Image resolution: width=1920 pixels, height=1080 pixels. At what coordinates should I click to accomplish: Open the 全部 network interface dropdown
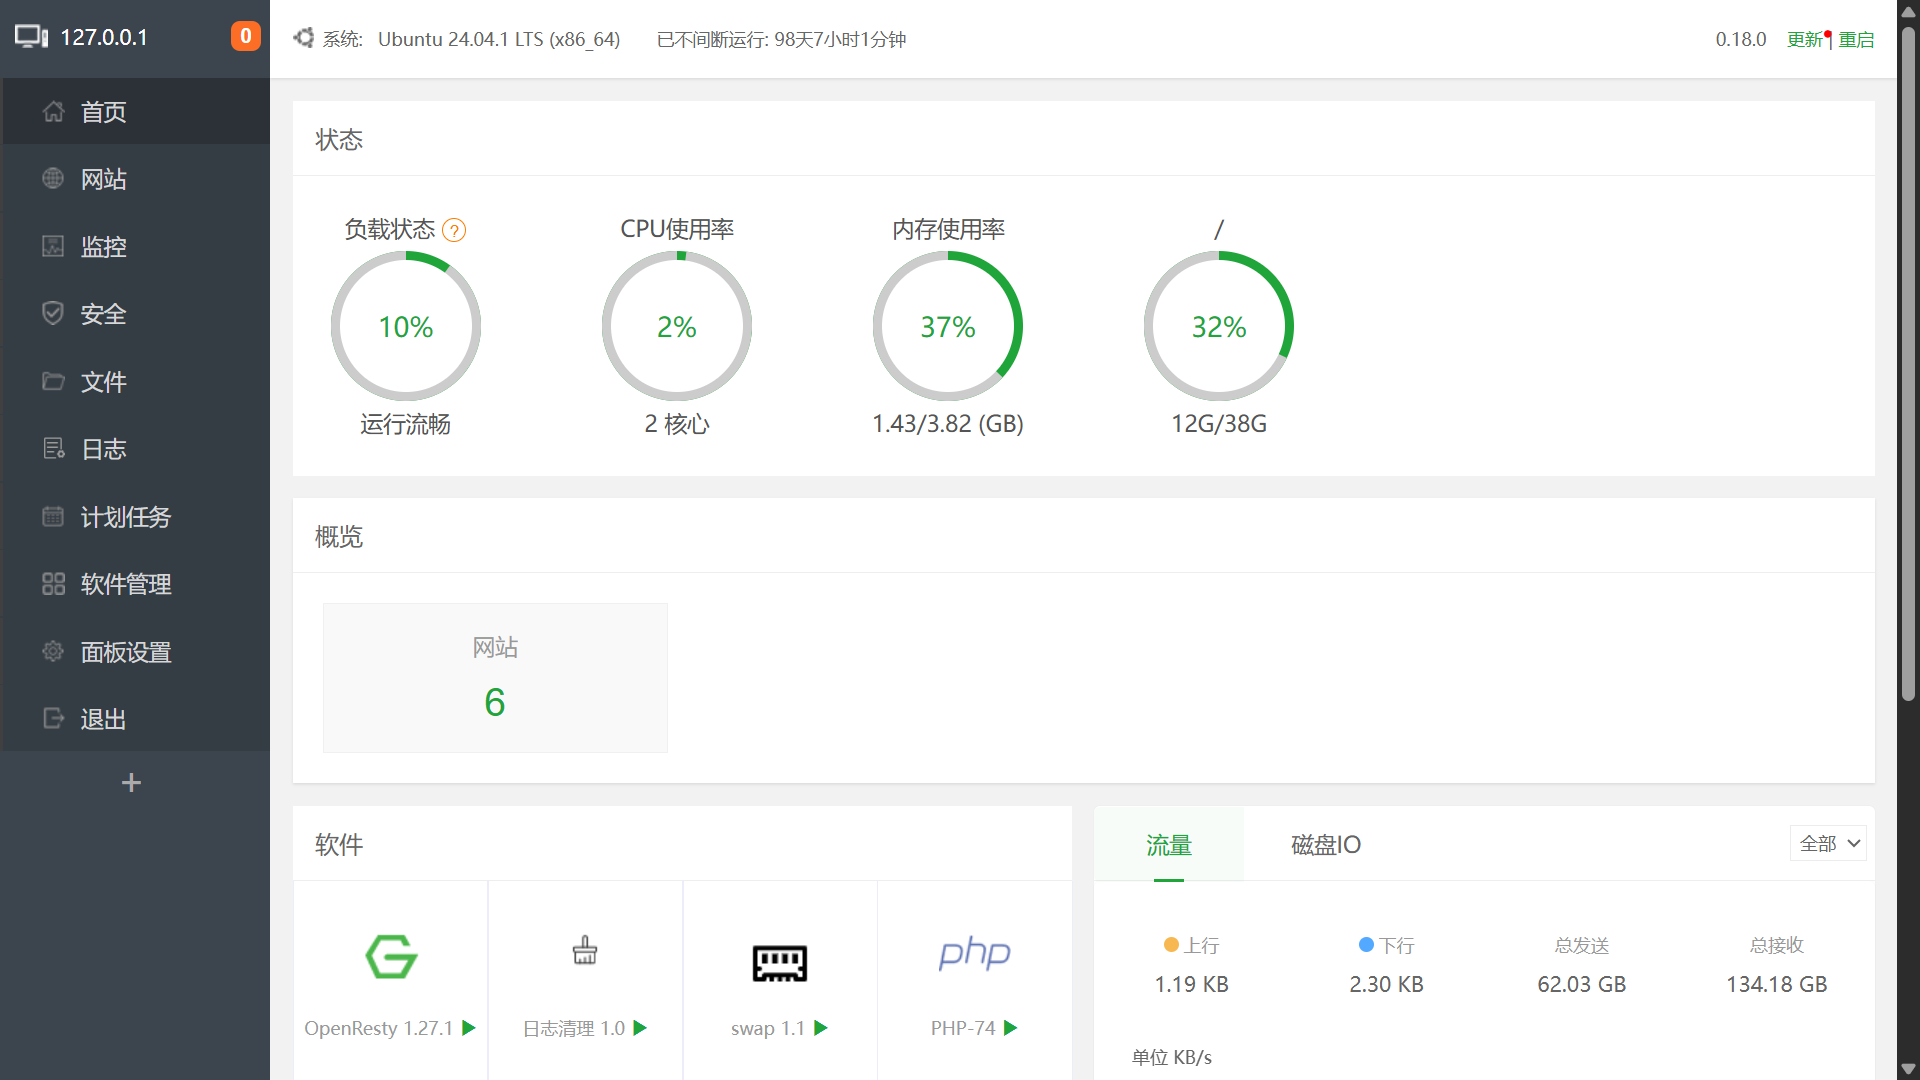pos(1828,844)
